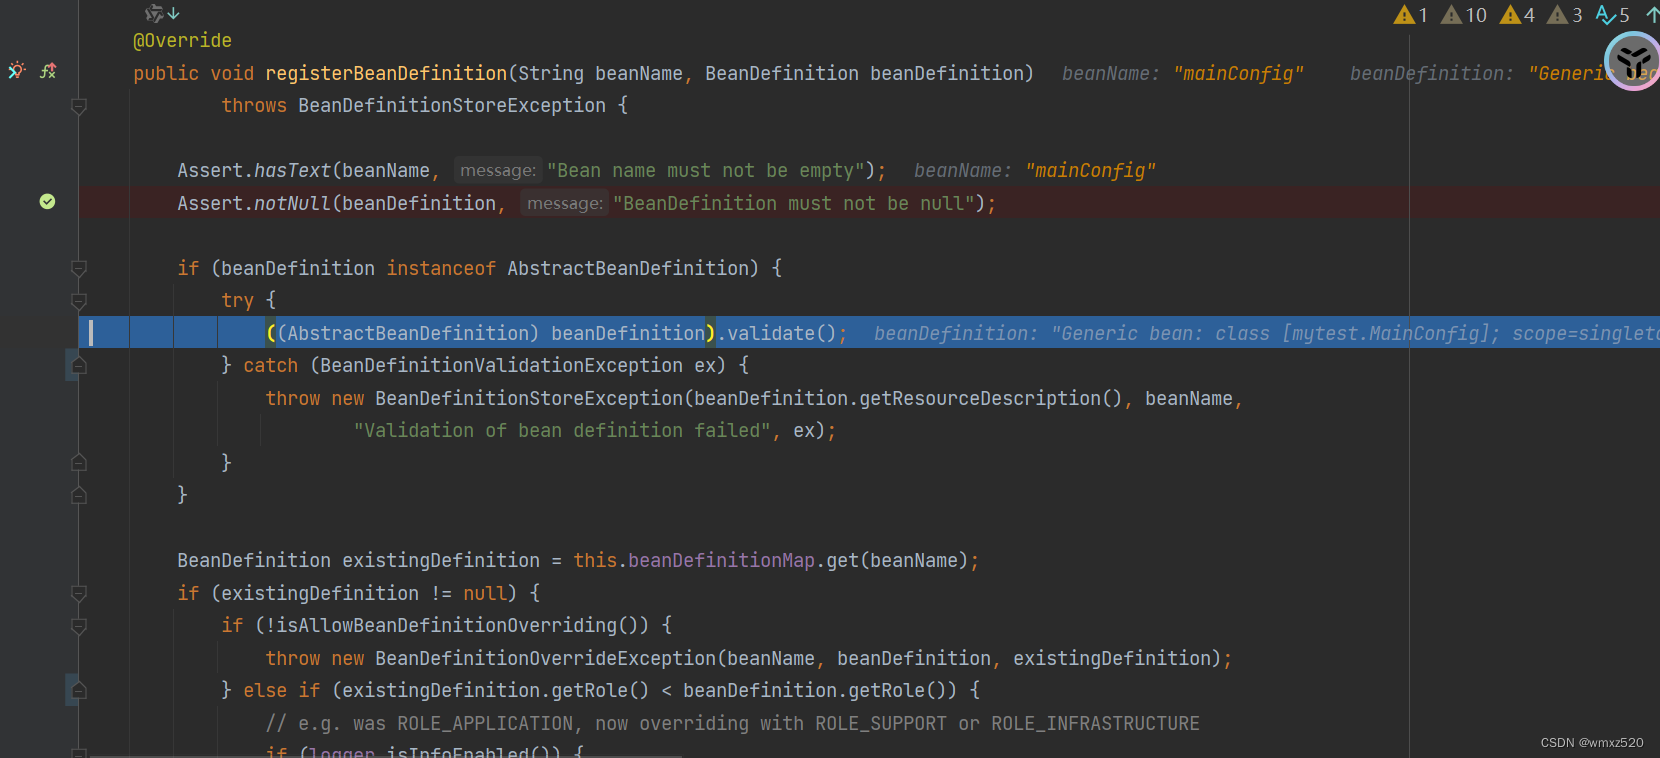This screenshot has width=1660, height=758.
Task: Click the up arrow for previous highlighted problem
Action: pos(1652,14)
